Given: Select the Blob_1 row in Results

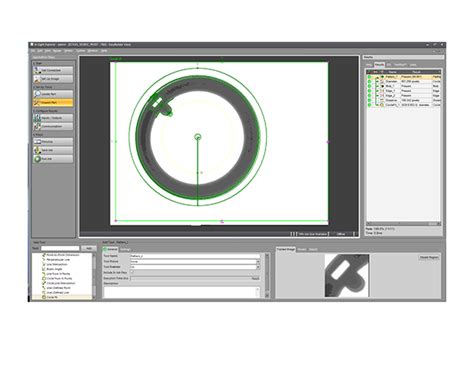Looking at the screenshot, I should 404,86.
